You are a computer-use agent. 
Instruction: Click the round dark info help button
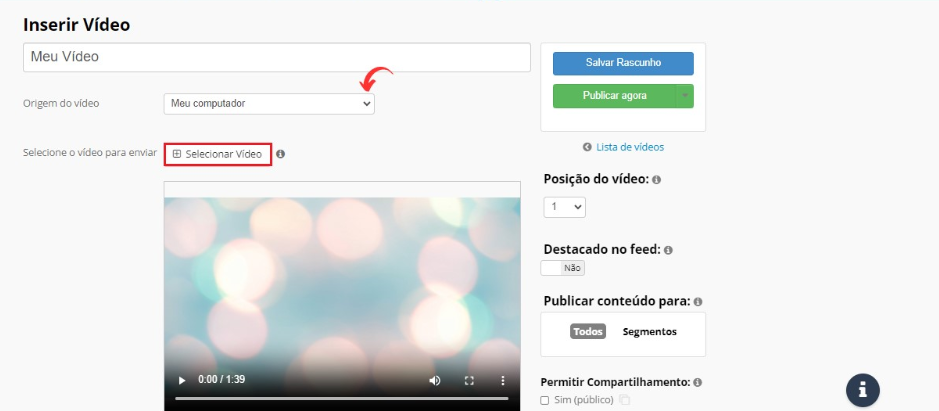[x=862, y=390]
